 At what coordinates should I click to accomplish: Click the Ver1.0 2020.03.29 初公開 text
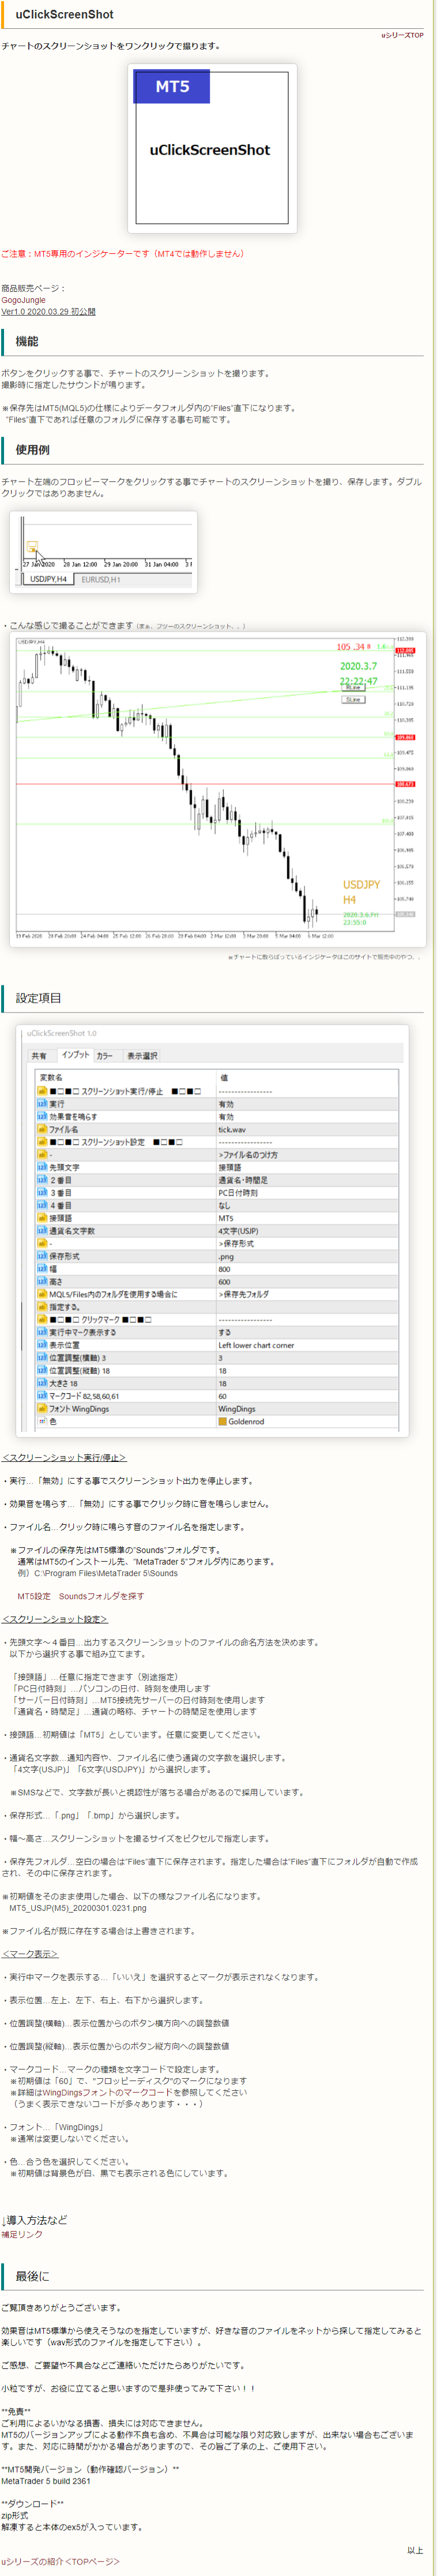pos(48,312)
